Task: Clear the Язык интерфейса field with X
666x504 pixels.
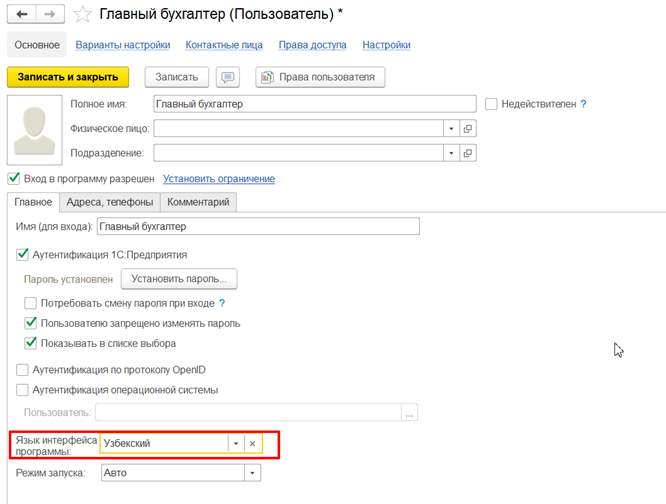Action: point(253,443)
